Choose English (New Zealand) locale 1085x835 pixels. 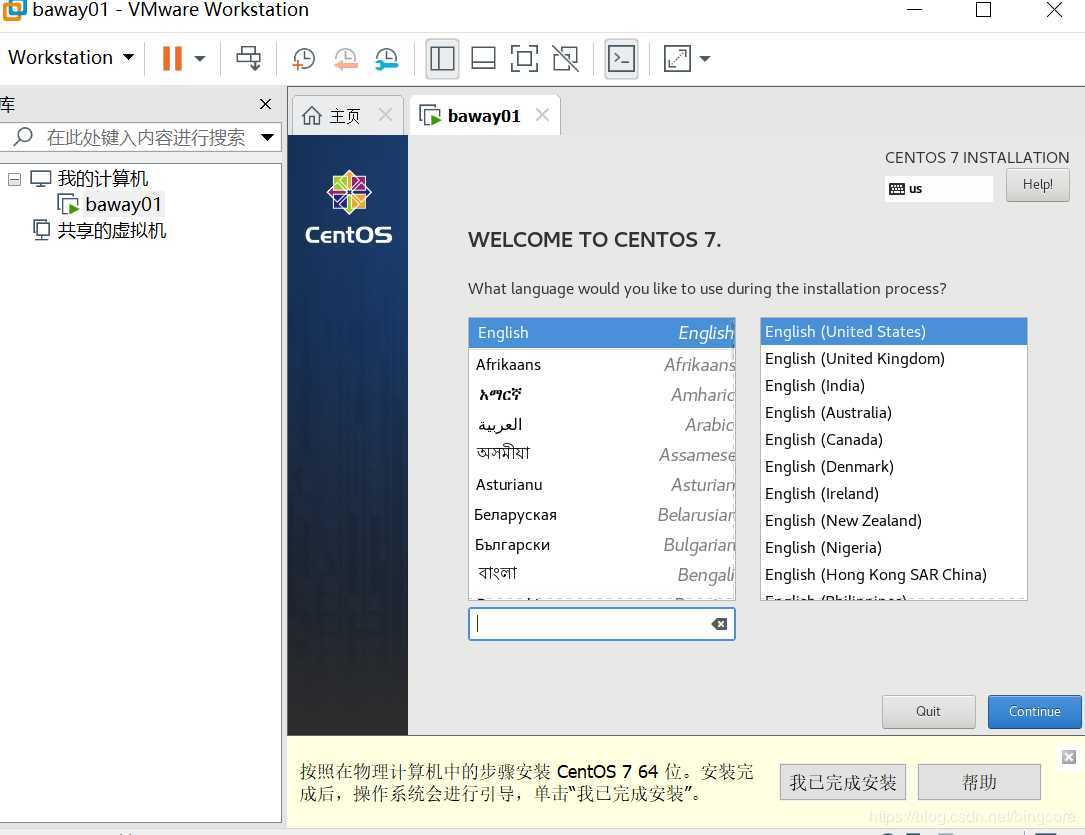(x=893, y=520)
